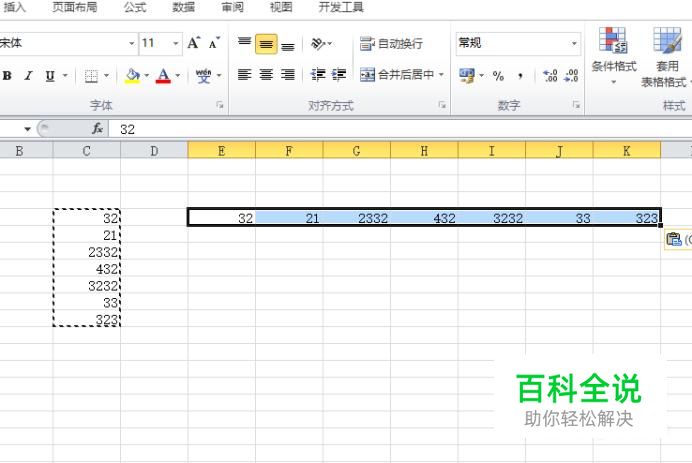Click 合并后居中 merge and center
692x463 pixels.
click(396, 75)
